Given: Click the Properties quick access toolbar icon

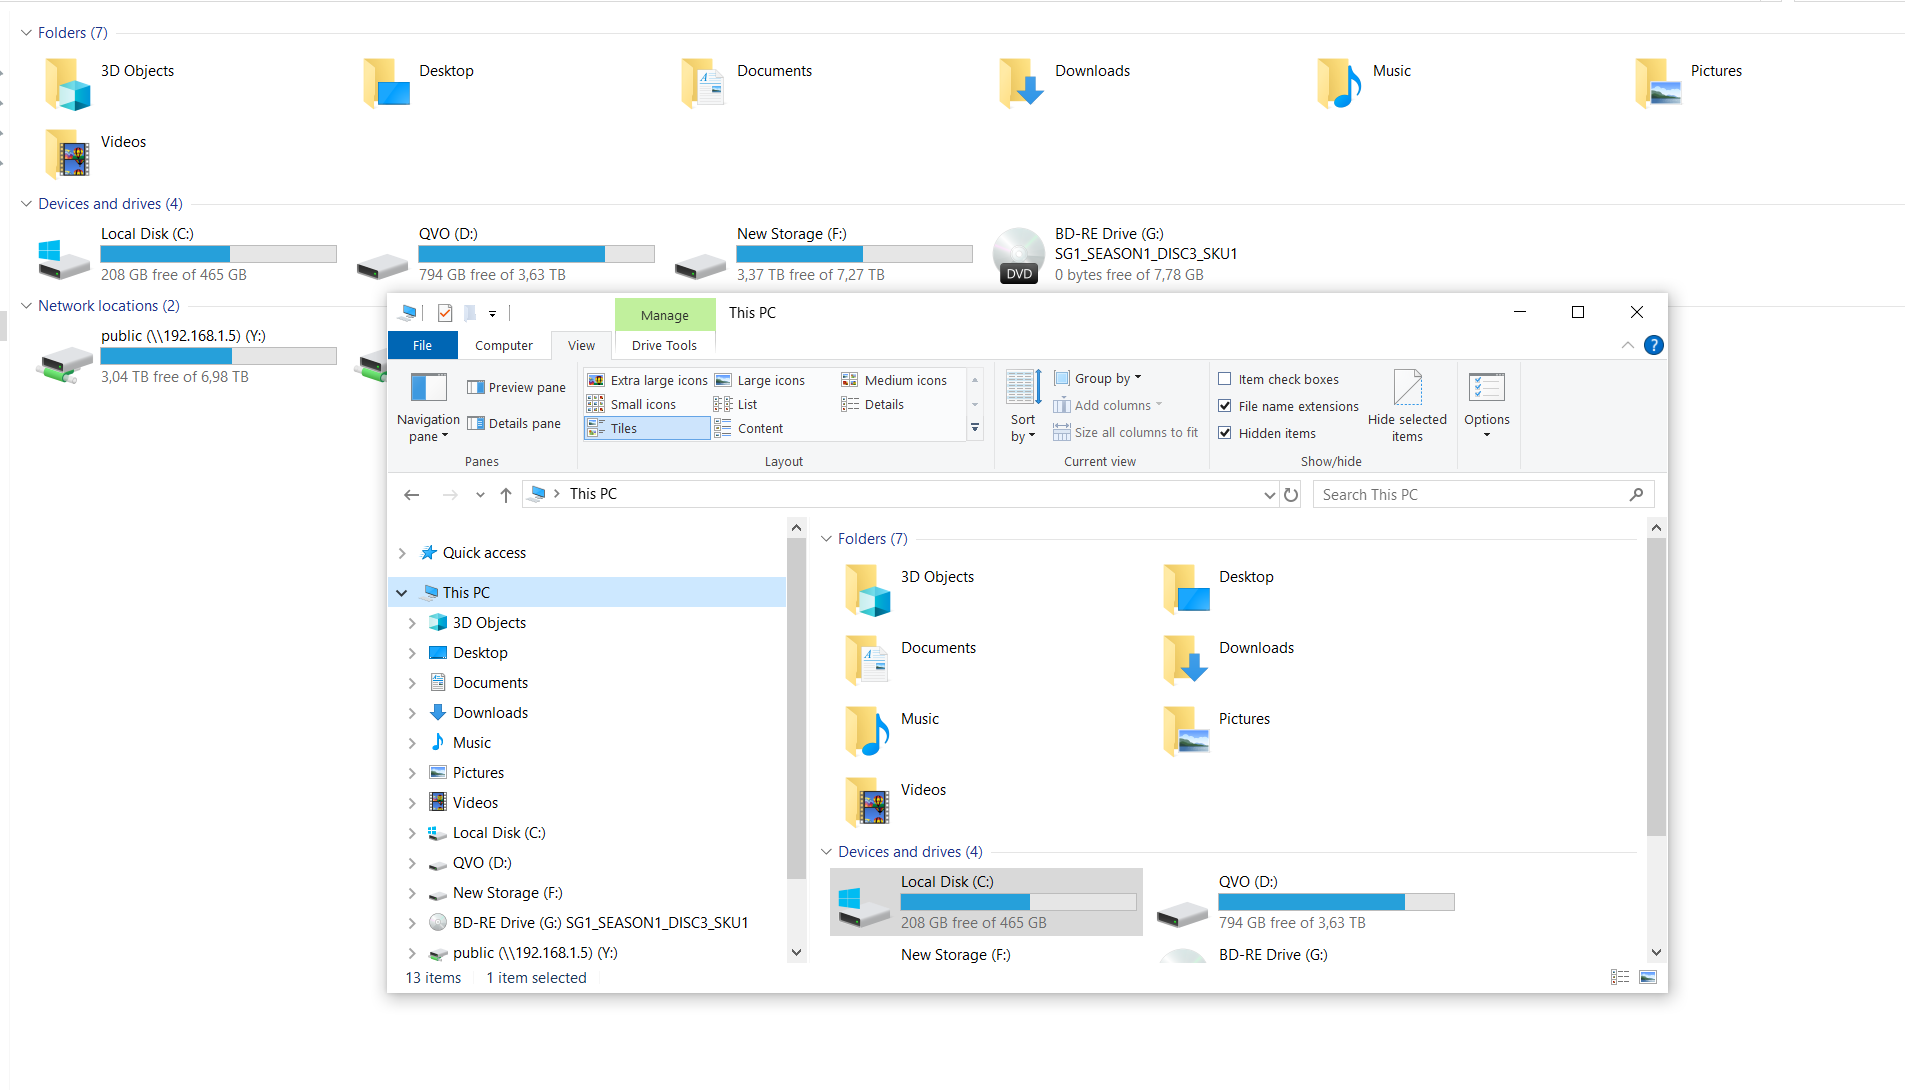Looking at the screenshot, I should coord(445,313).
